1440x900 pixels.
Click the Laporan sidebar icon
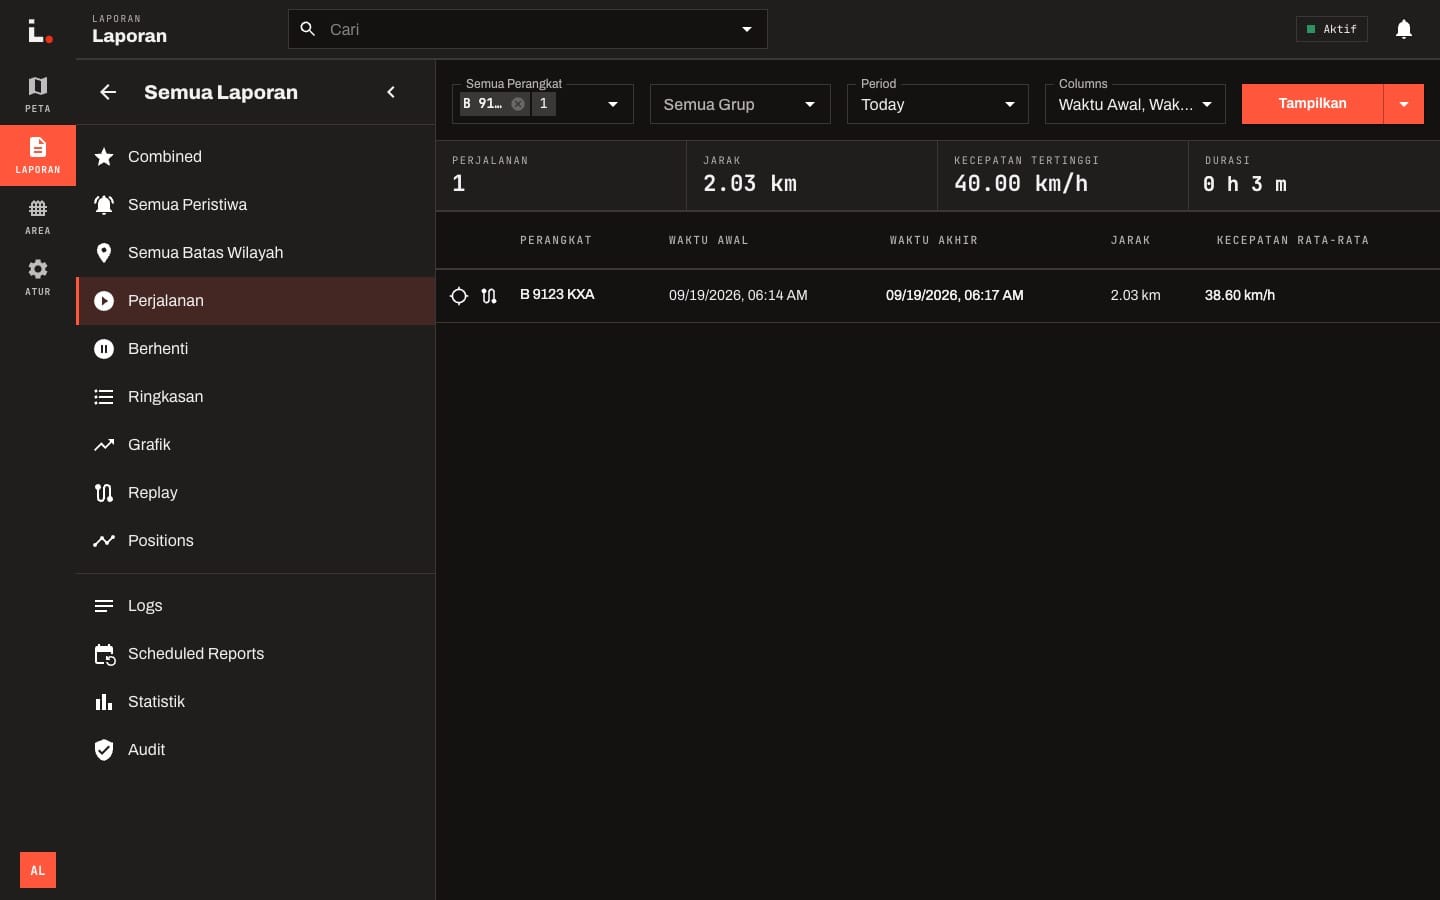(38, 155)
